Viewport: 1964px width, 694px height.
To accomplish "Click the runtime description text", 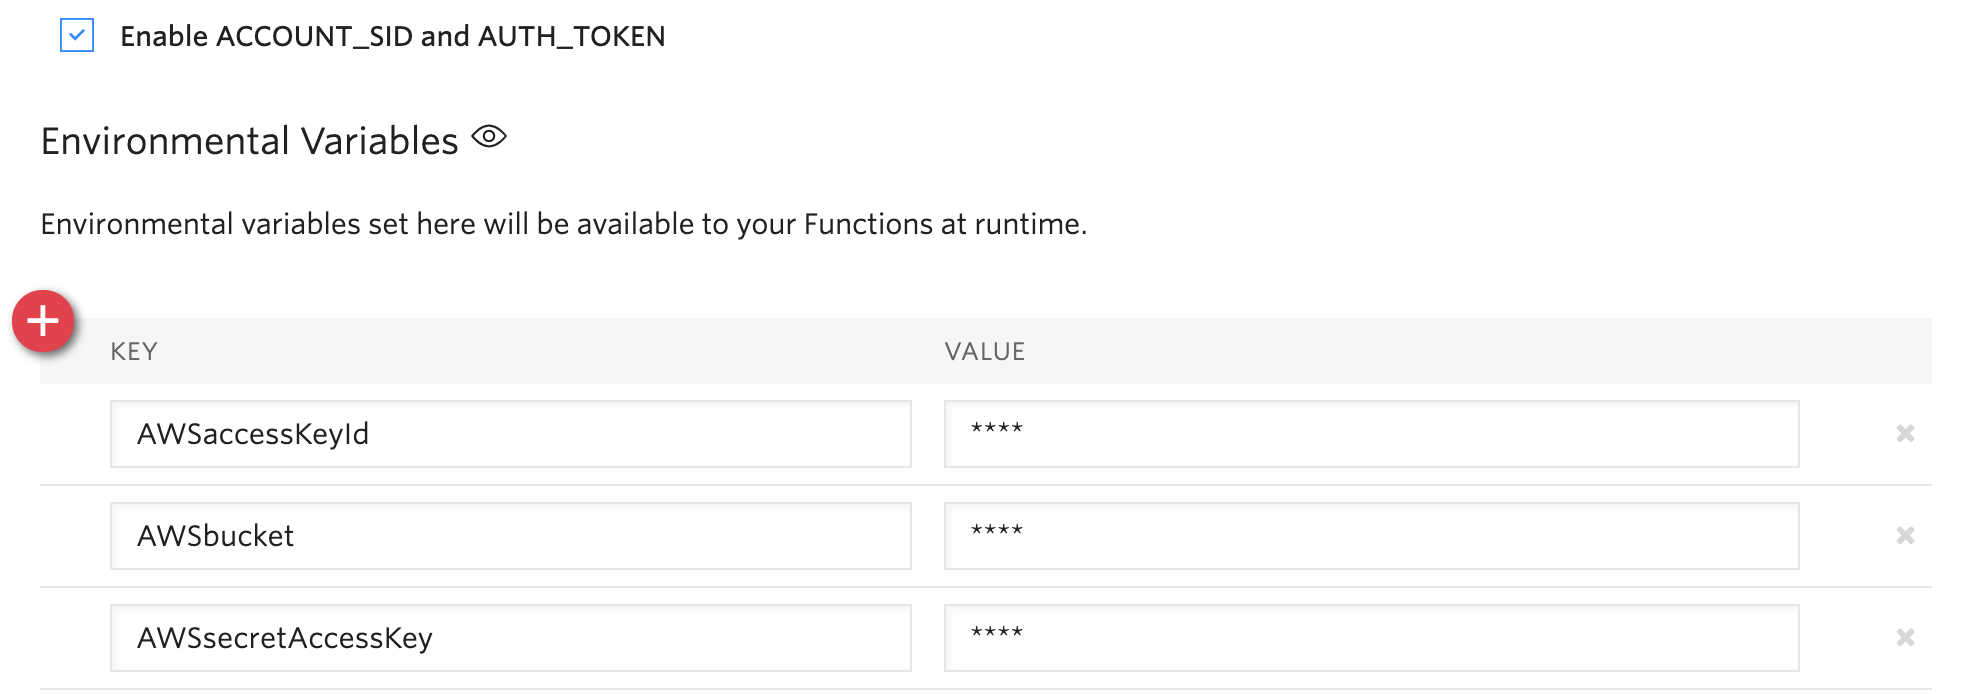I will (x=563, y=224).
